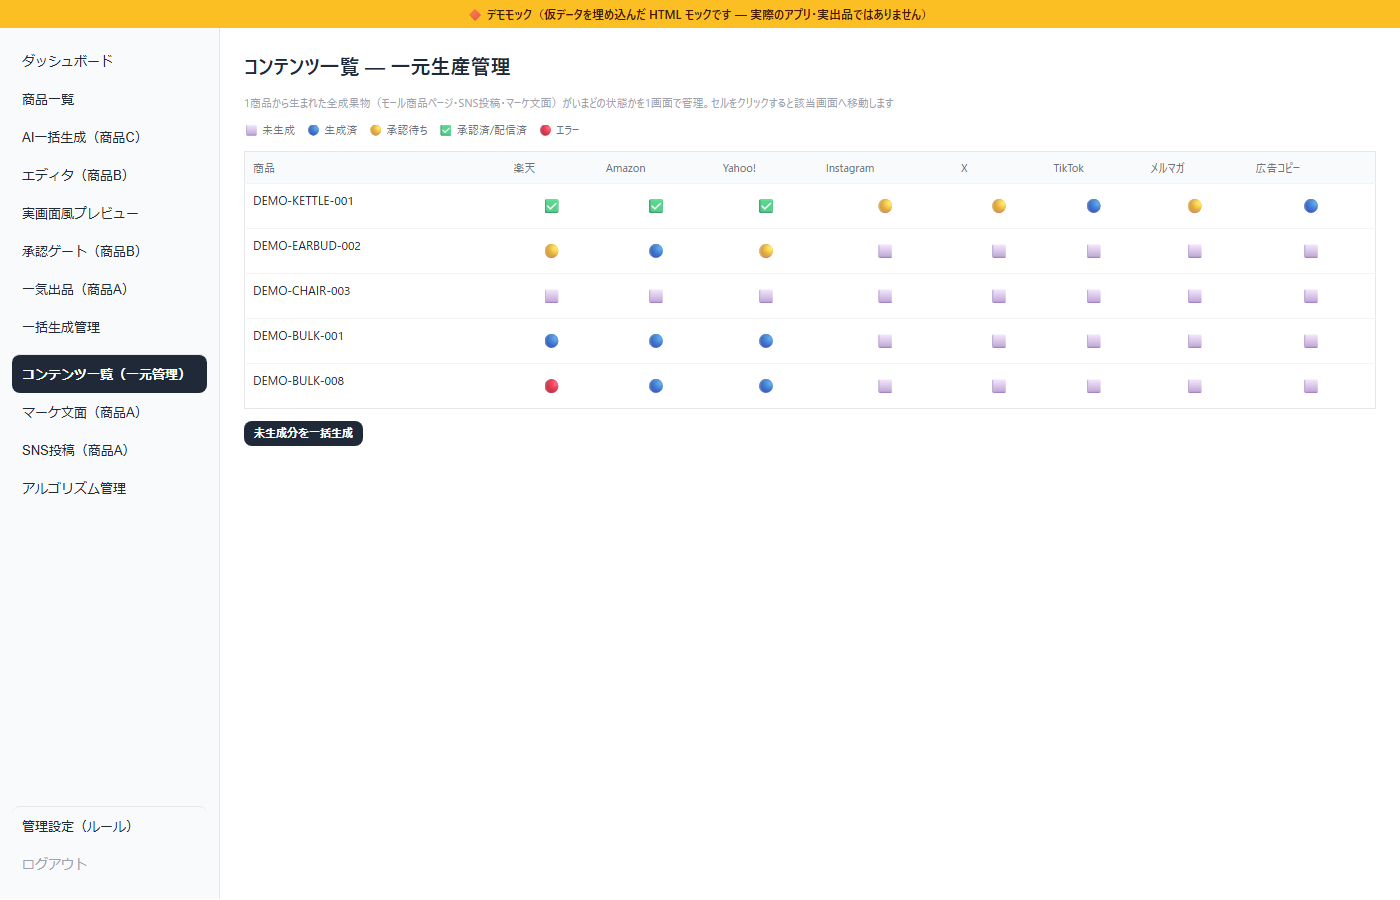1400x900 pixels.
Task: Open Amazon ungenerated cell for DEMO-CHAIR-003
Action: click(656, 296)
